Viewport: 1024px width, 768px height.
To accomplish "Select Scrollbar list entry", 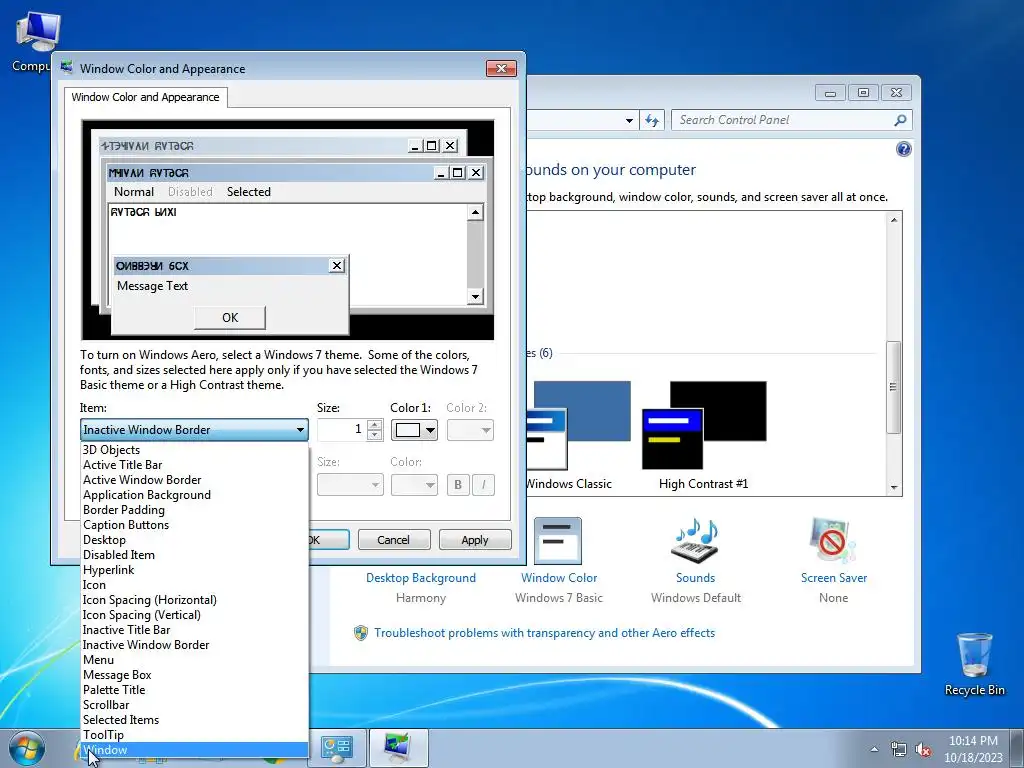I will click(195, 705).
